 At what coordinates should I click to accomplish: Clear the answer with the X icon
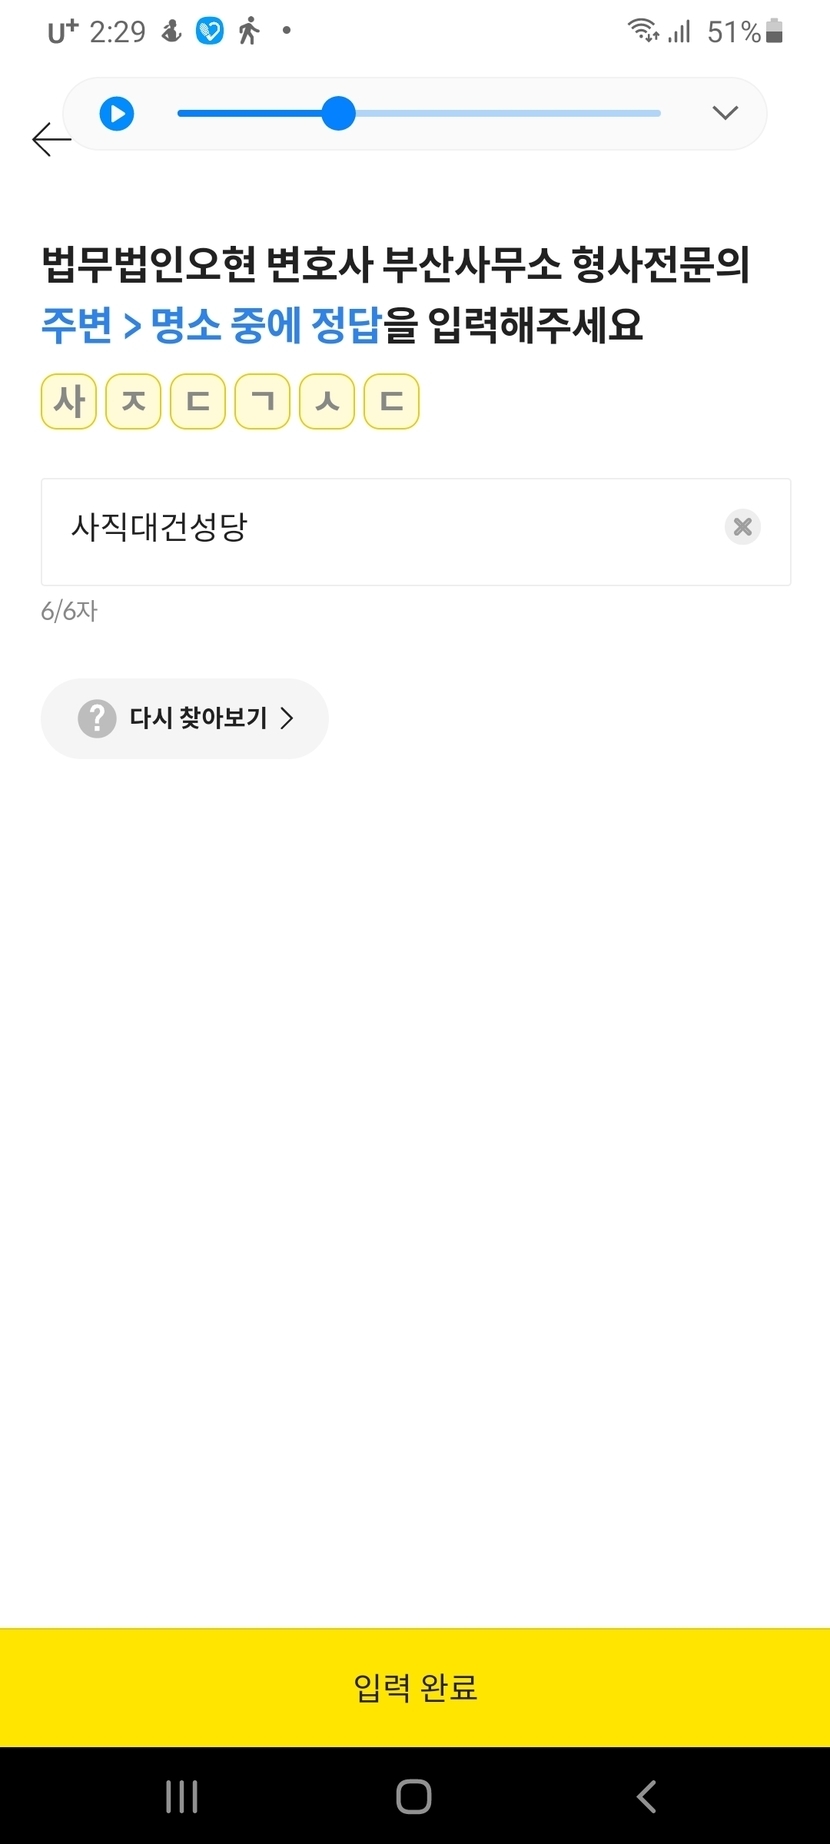click(742, 527)
